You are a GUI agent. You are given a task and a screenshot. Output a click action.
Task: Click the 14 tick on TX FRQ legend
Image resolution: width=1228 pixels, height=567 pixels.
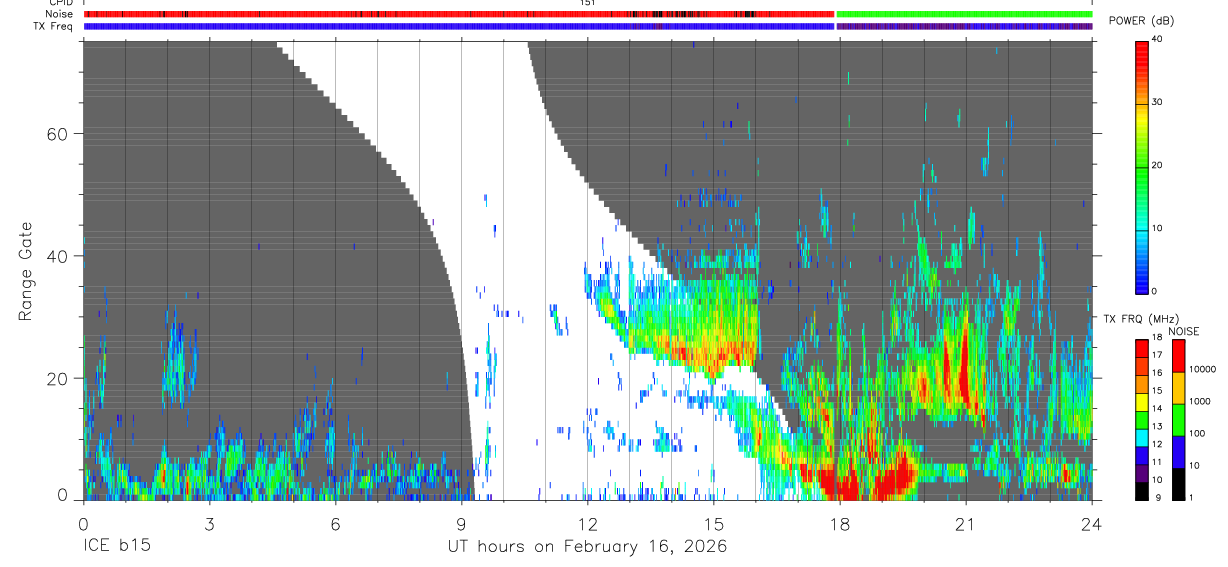pyautogui.click(x=1157, y=408)
